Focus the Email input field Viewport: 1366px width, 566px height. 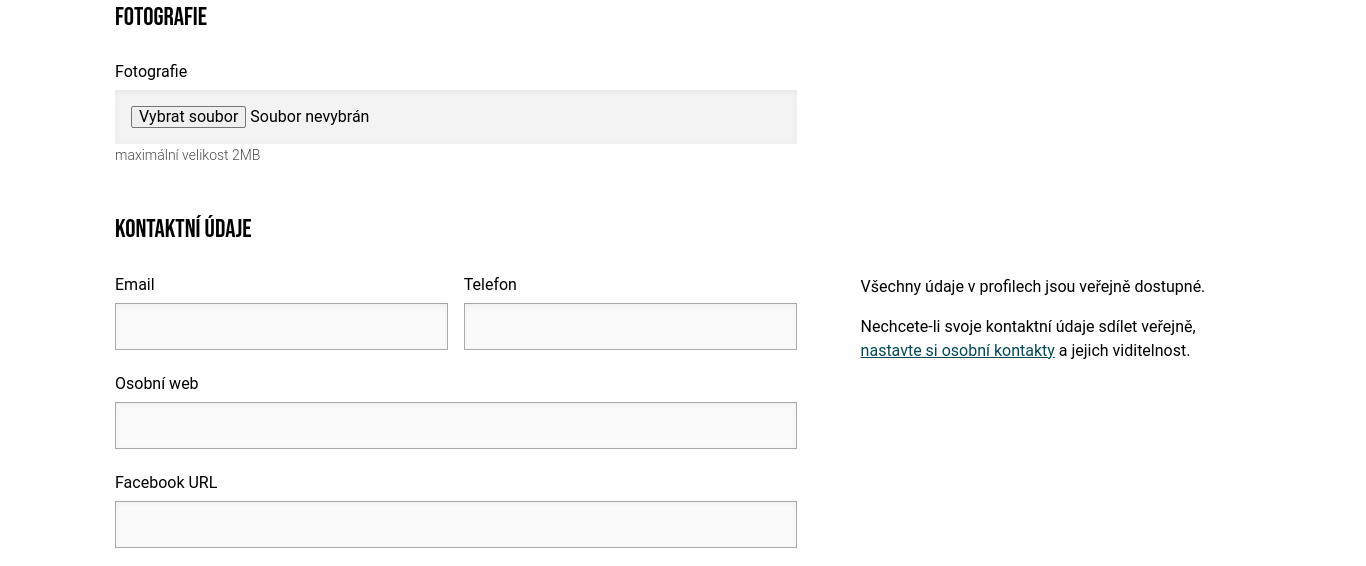(281, 327)
